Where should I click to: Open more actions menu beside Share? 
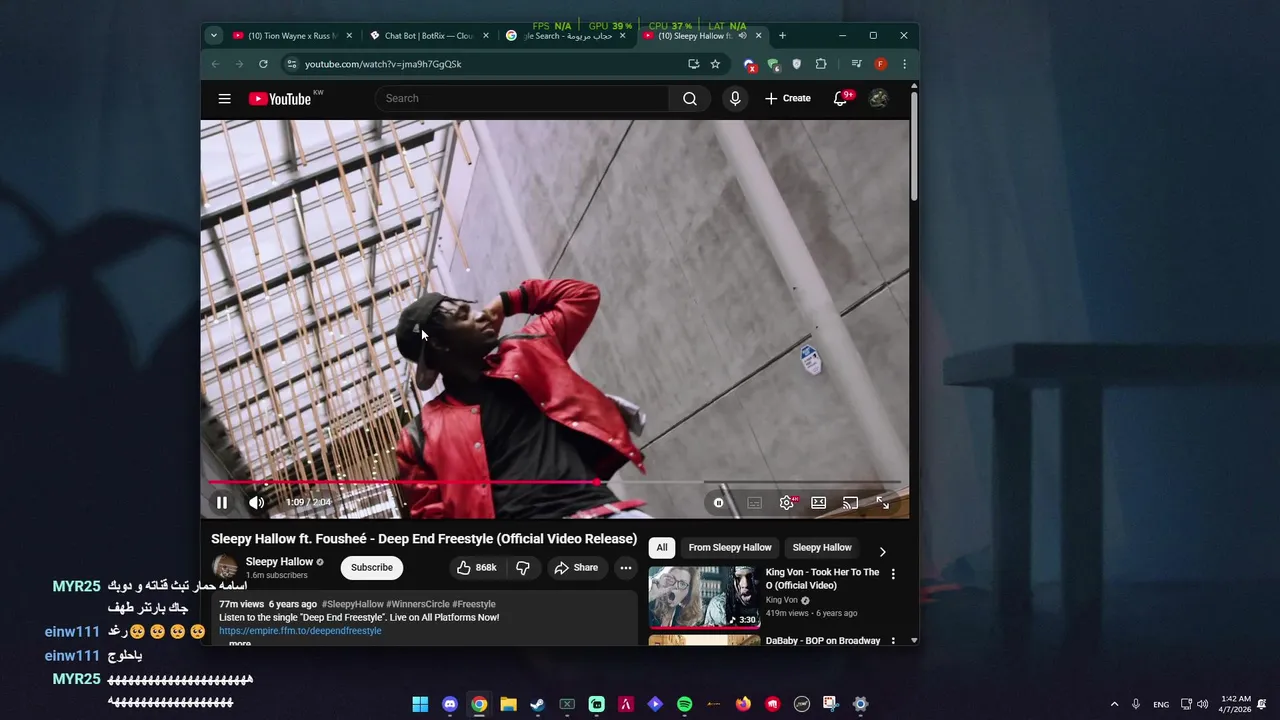(625, 567)
